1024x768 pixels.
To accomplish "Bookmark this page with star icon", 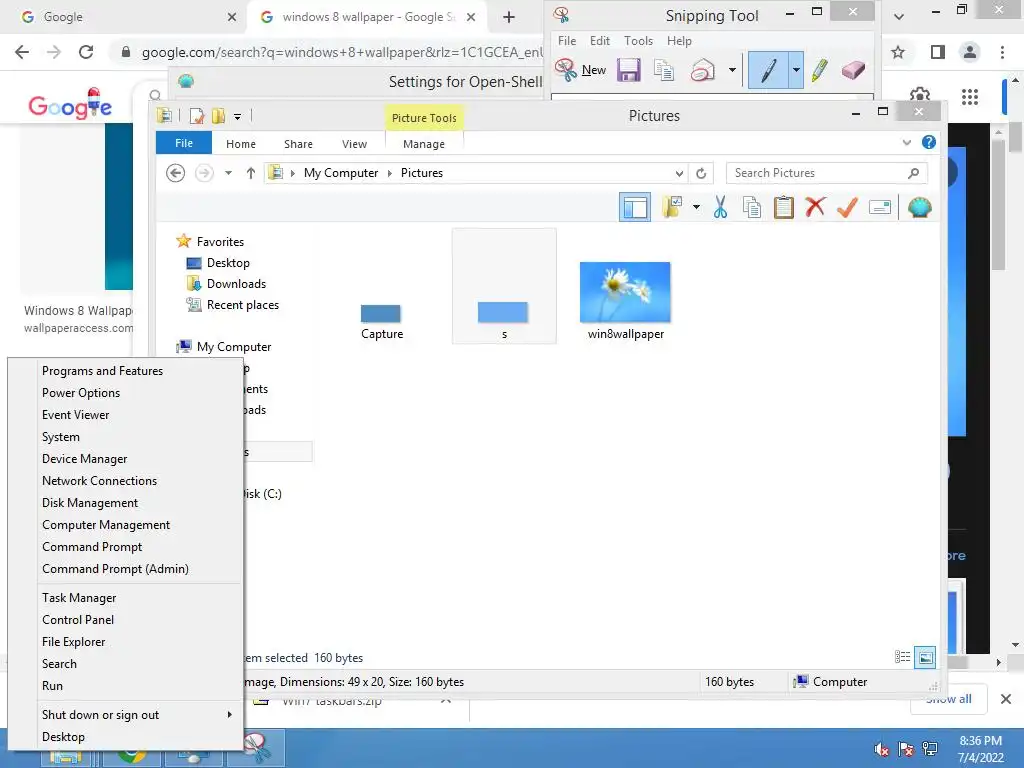I will pos(898,52).
